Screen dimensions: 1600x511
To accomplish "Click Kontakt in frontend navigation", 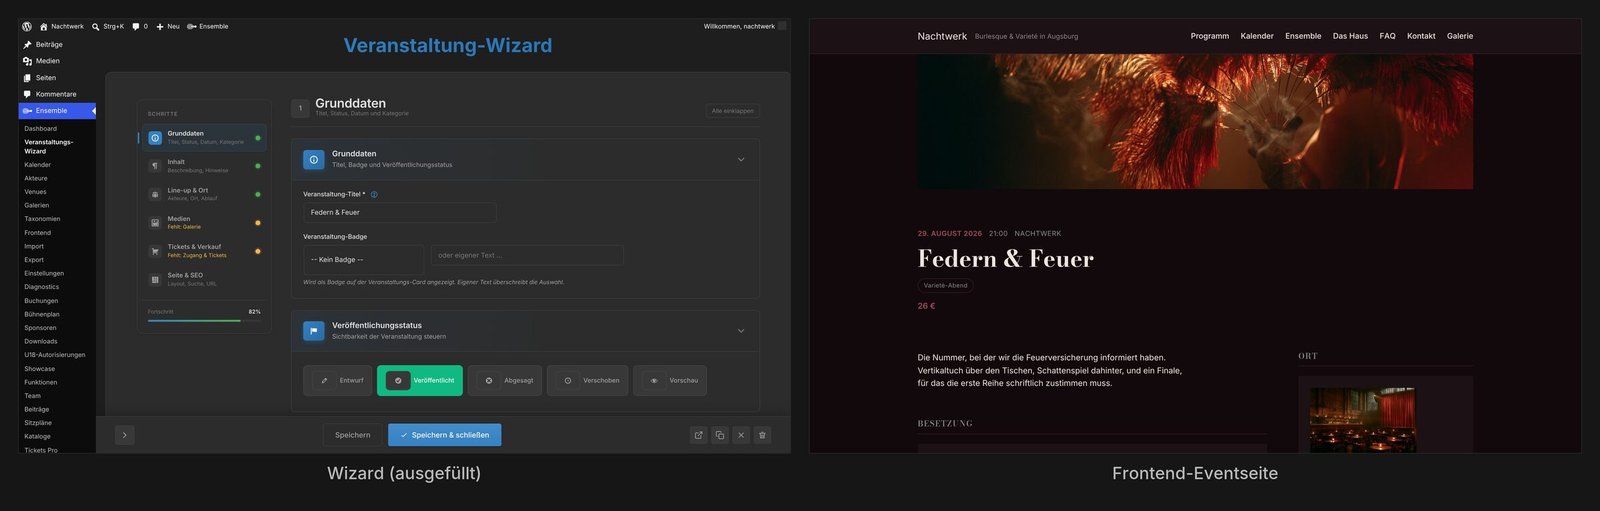I will [x=1421, y=36].
